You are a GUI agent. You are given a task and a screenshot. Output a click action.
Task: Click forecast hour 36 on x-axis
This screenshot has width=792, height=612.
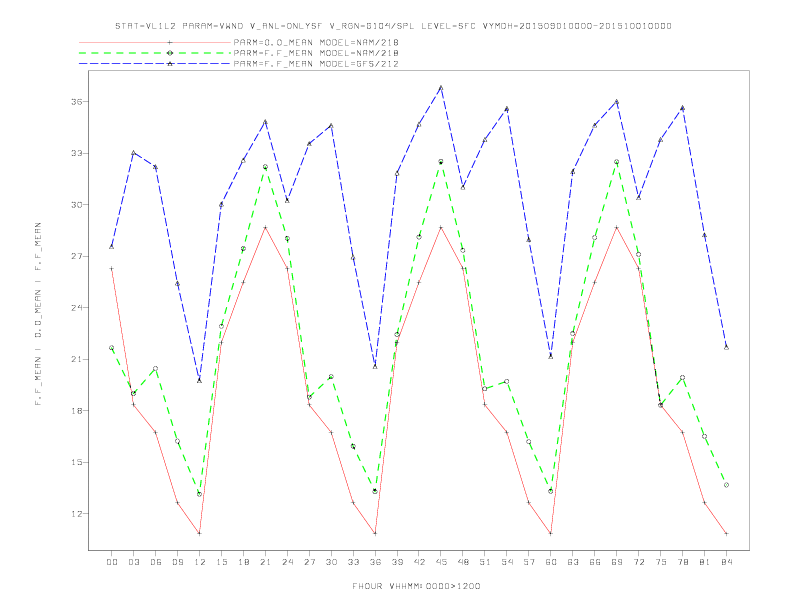pyautogui.click(x=375, y=562)
